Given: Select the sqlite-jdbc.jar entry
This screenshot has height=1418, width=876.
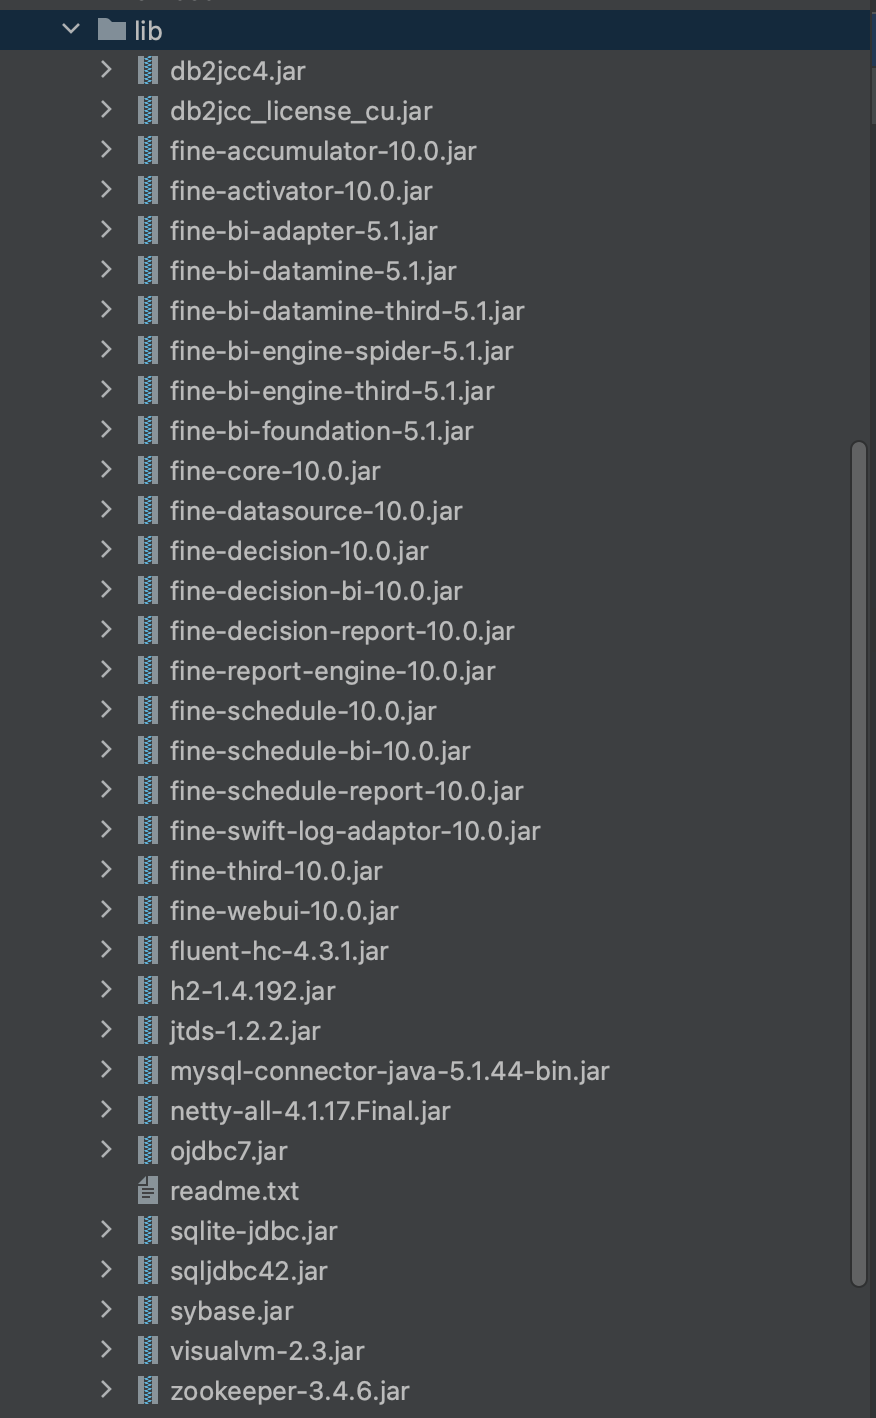Looking at the screenshot, I should [x=253, y=1231].
